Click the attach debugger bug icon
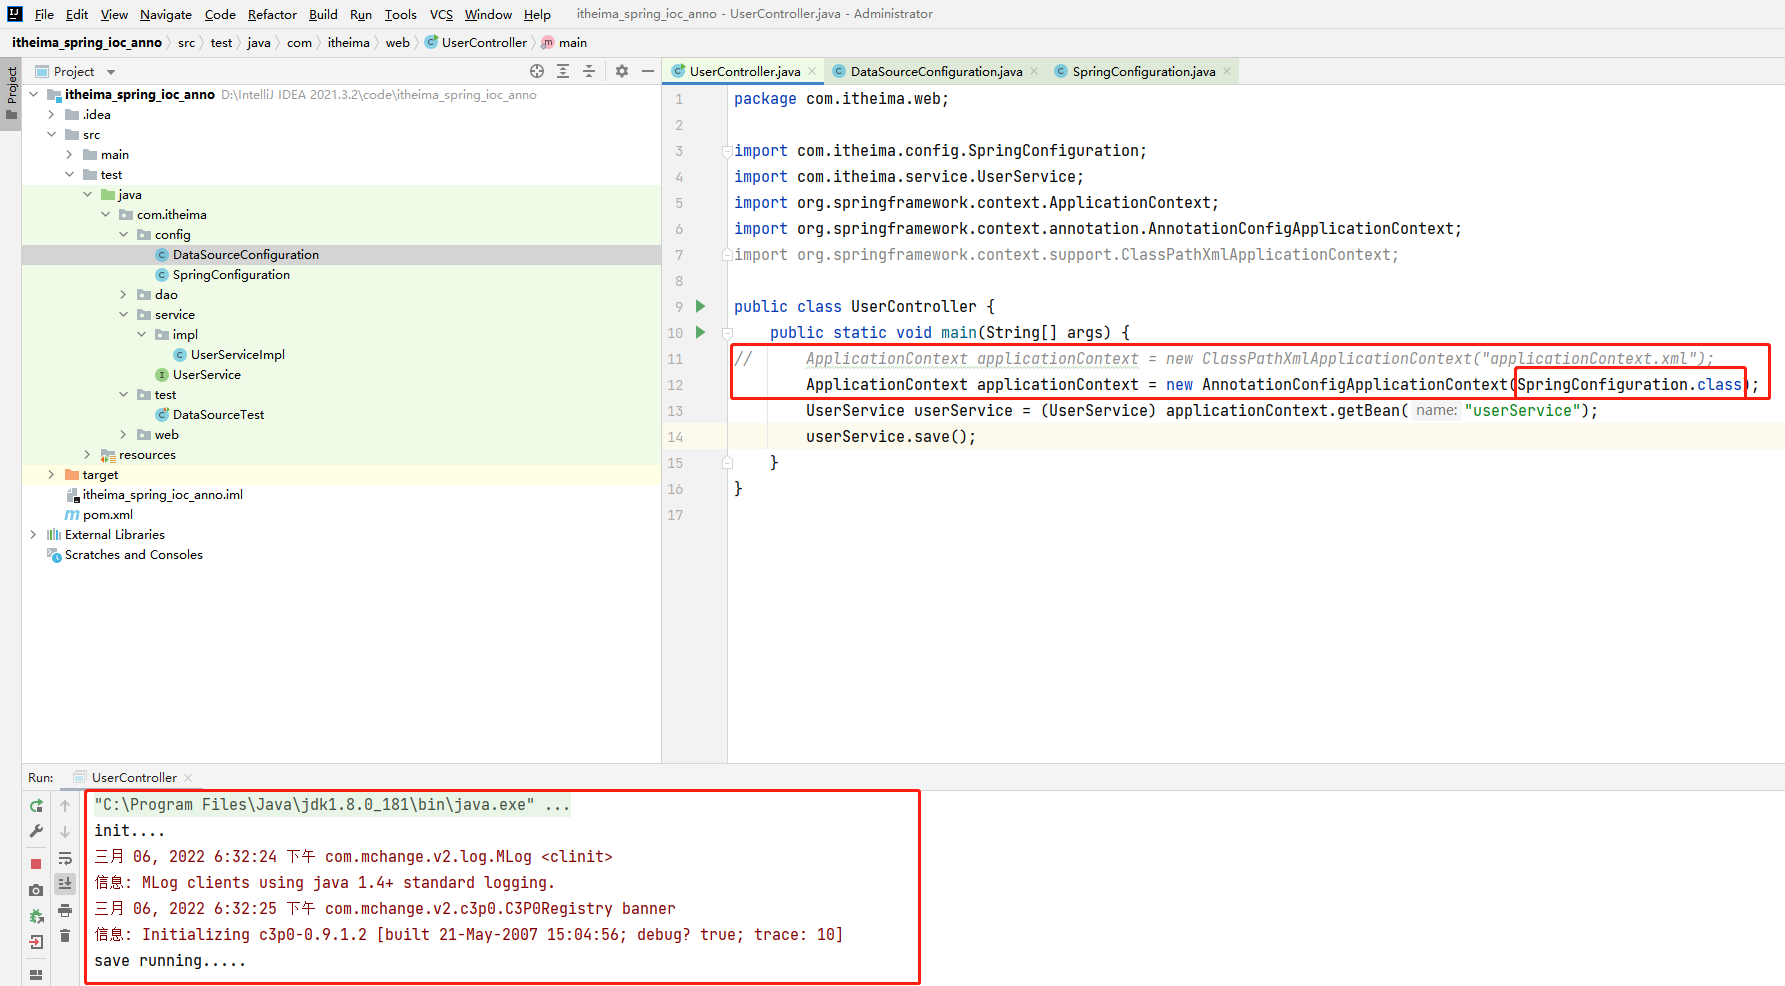Viewport: 1785px width, 986px height. pos(36,915)
